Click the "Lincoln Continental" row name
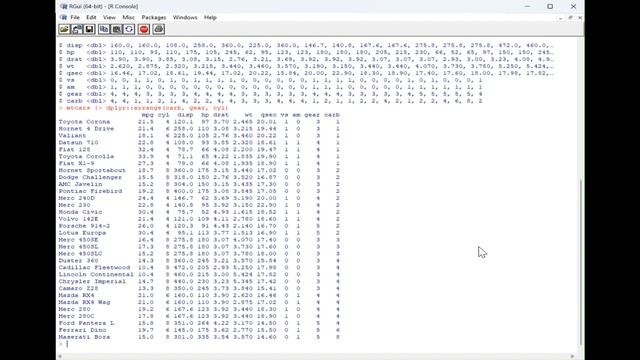Viewport: 640px width, 360px height. 96,274
